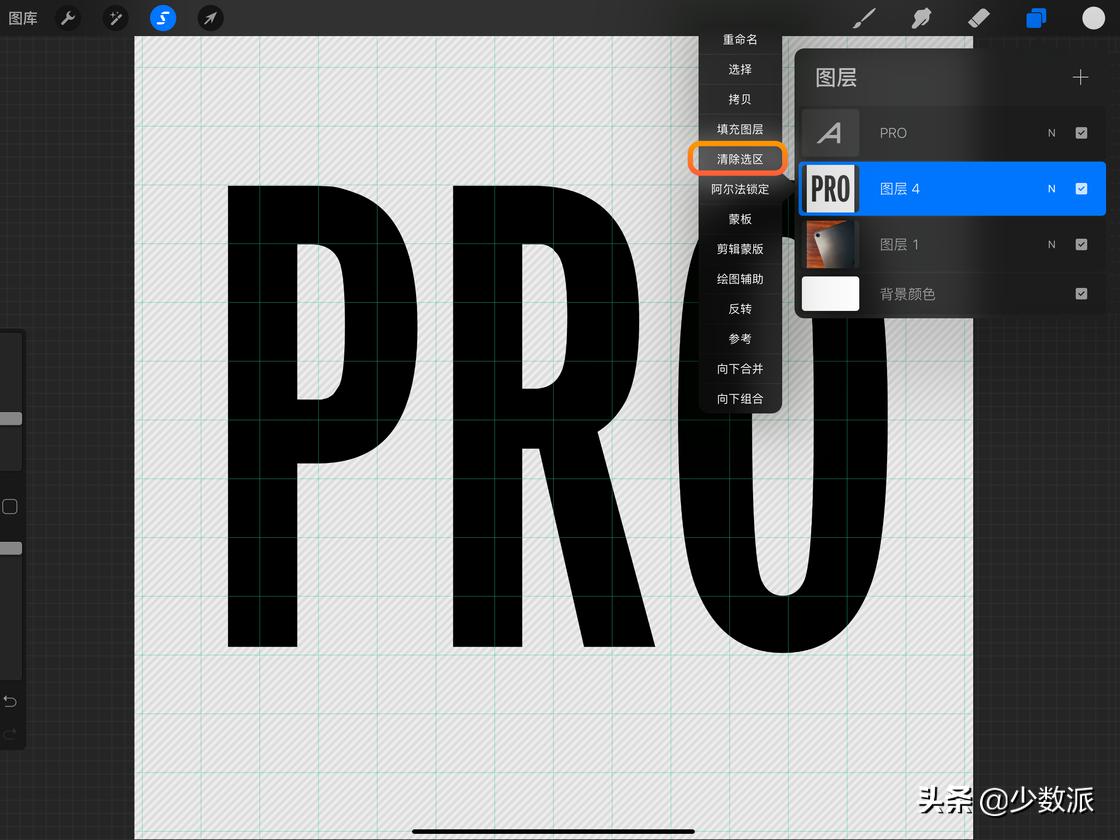Open the Actions wrench menu

click(69, 18)
